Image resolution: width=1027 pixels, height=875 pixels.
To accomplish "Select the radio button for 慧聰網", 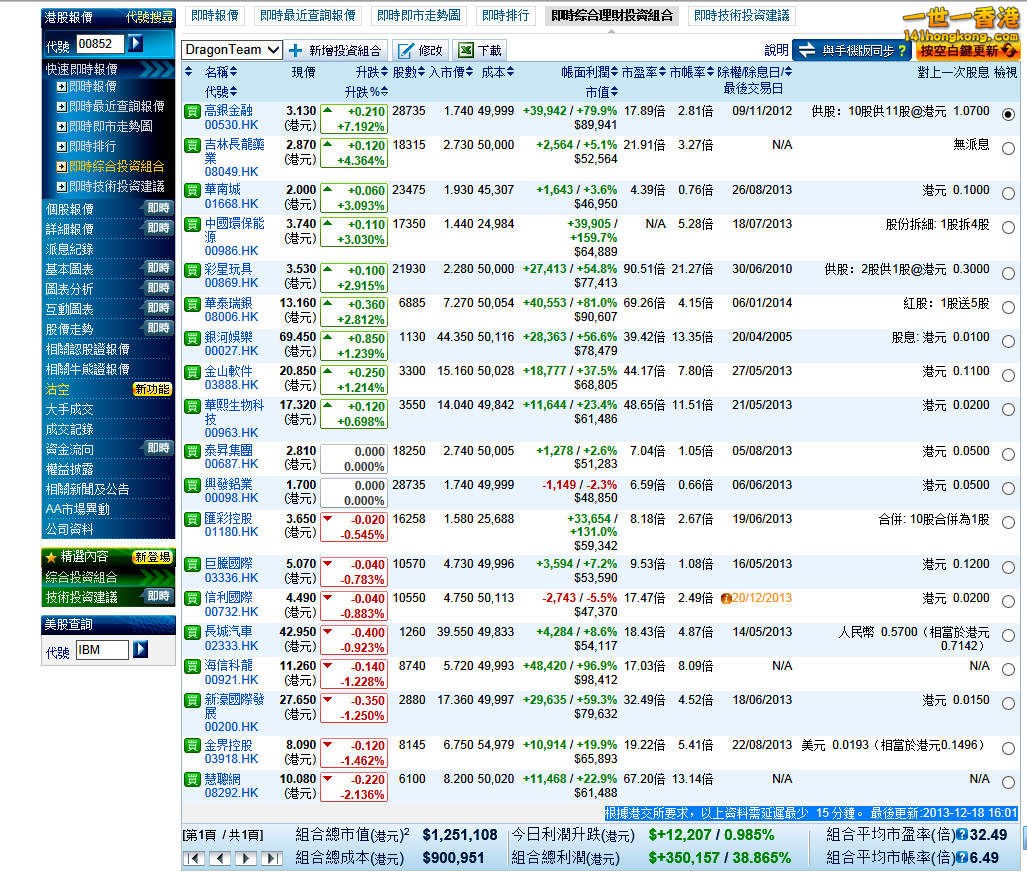I will pos(1008,783).
